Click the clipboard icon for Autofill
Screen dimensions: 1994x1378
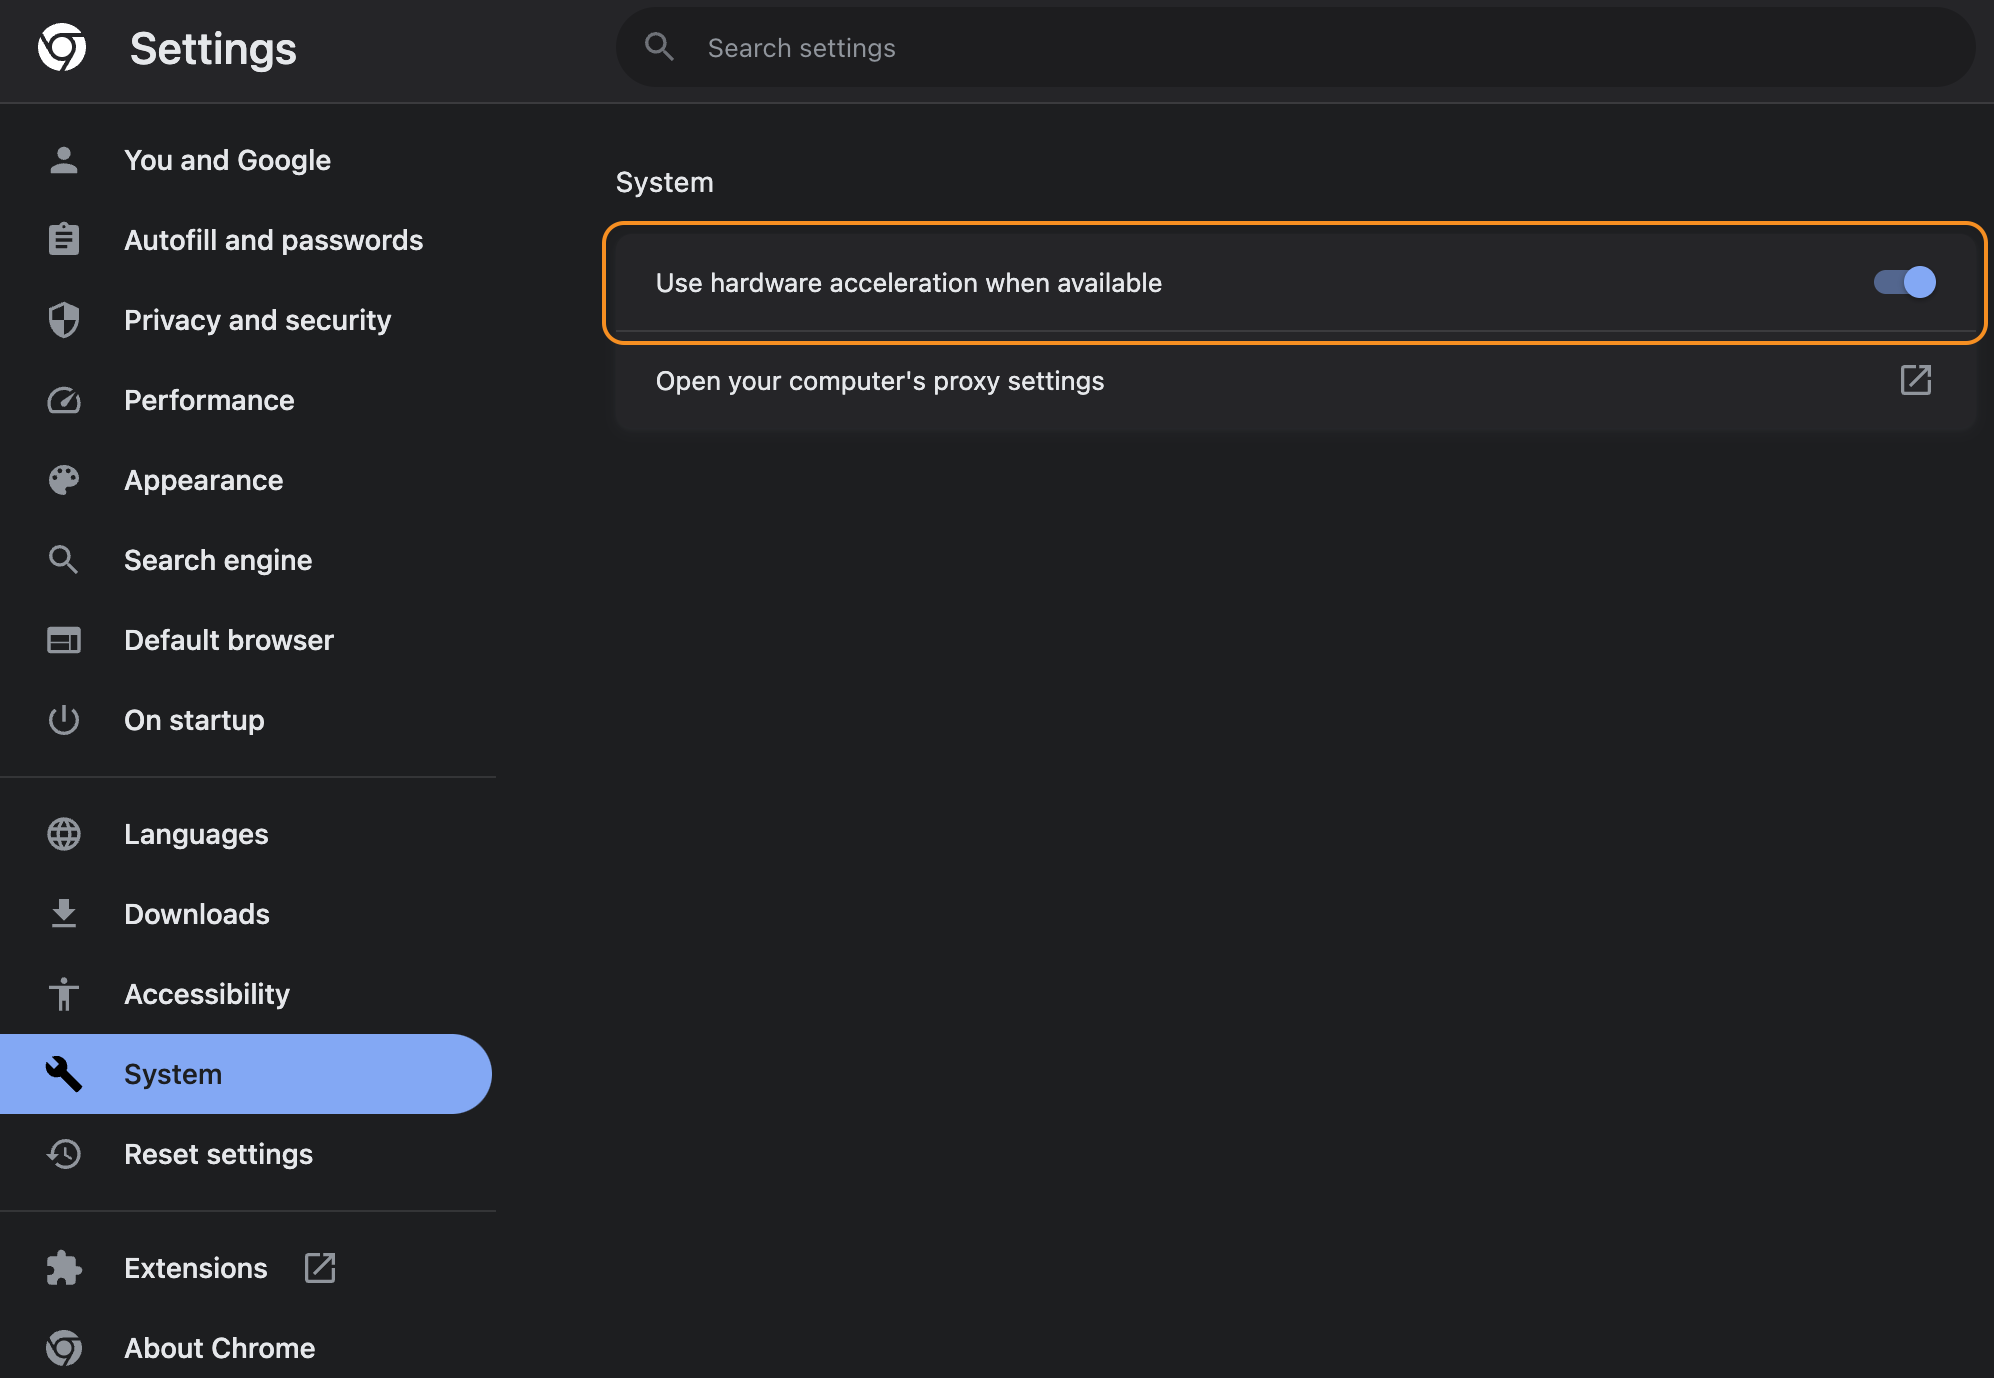(x=64, y=240)
